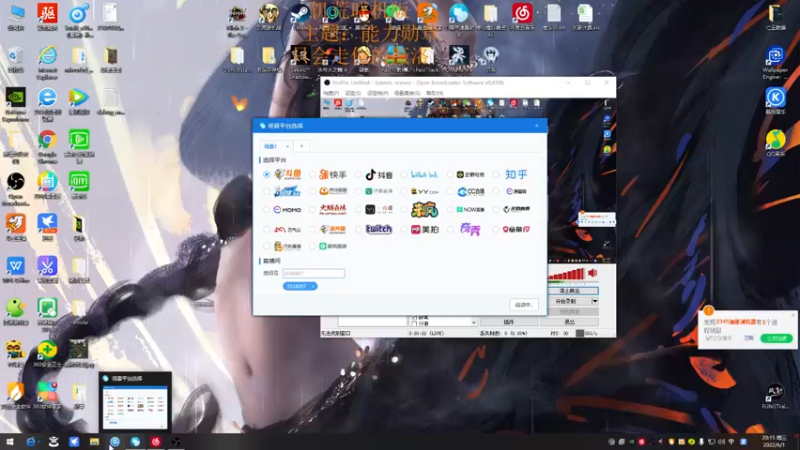
Task: Click the 插件 button in OBS
Action: point(509,322)
